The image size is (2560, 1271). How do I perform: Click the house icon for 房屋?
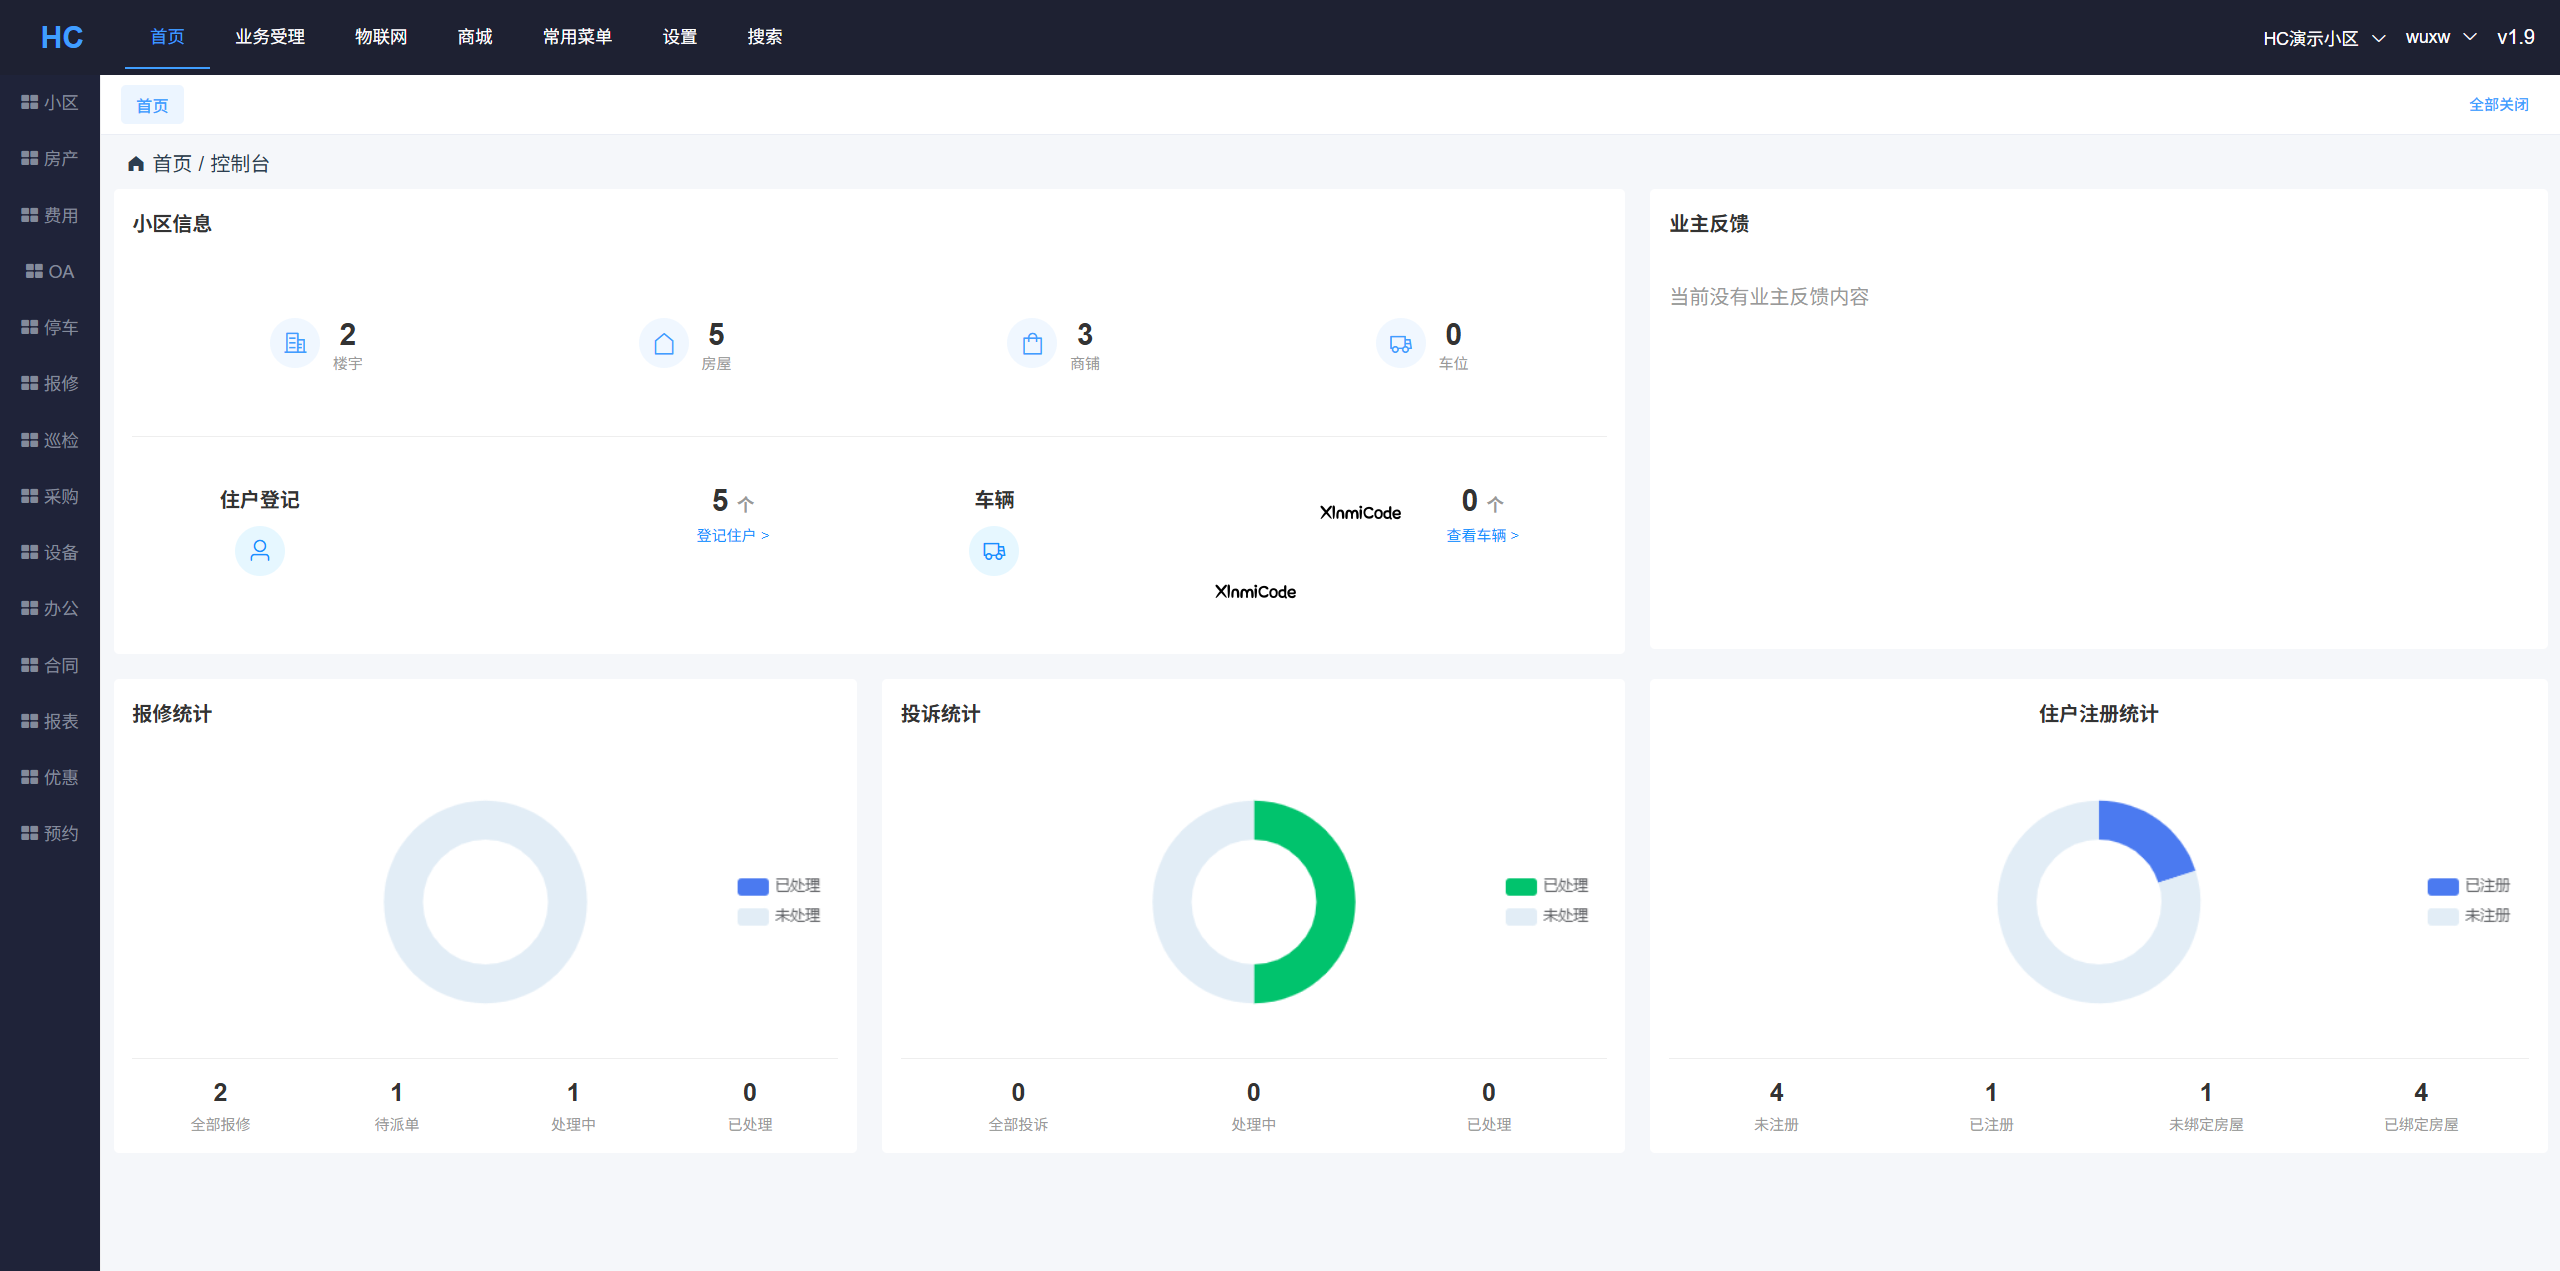pyautogui.click(x=664, y=344)
